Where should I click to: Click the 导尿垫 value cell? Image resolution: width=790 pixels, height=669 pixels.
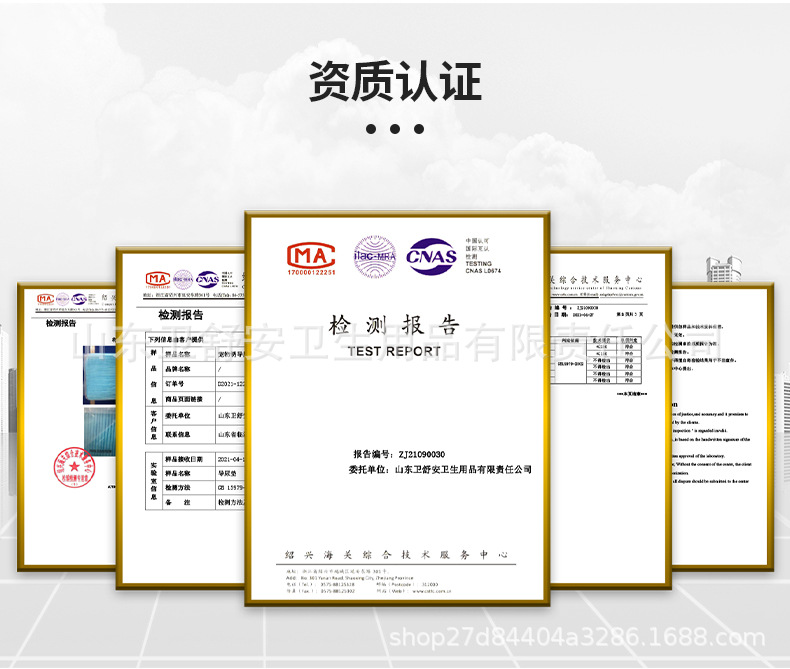coord(230,474)
